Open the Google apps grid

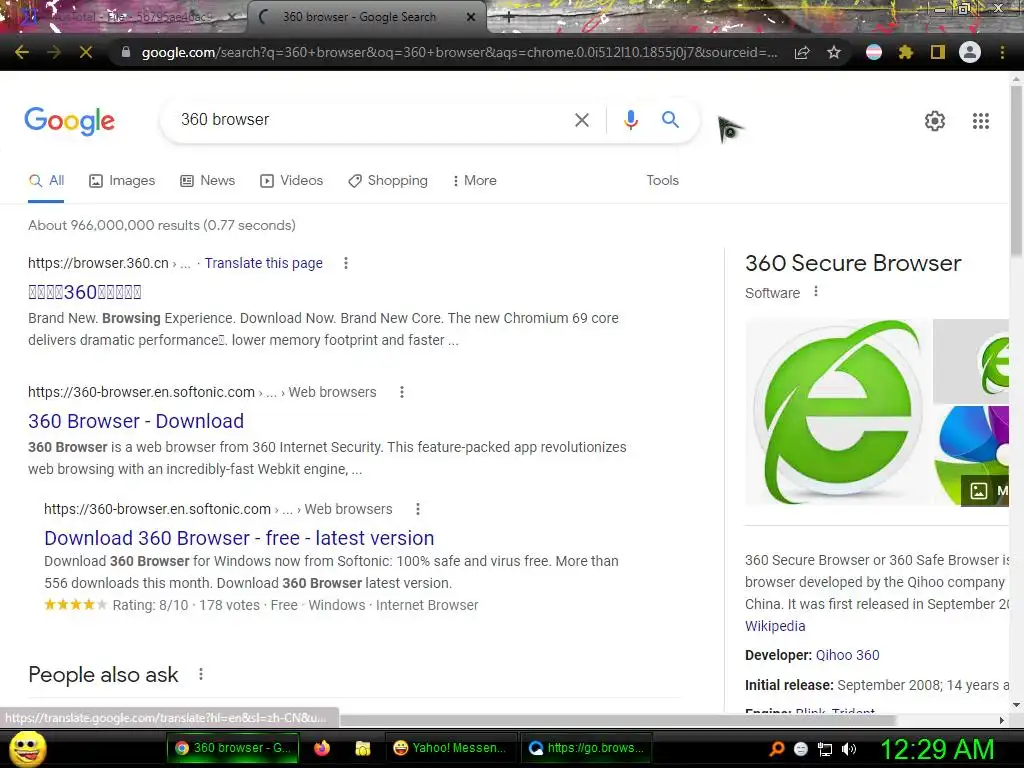click(980, 121)
